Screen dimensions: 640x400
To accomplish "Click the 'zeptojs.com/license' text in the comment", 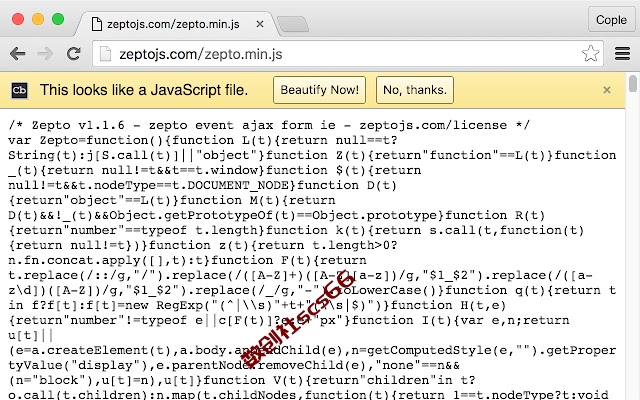I will pos(433,125).
